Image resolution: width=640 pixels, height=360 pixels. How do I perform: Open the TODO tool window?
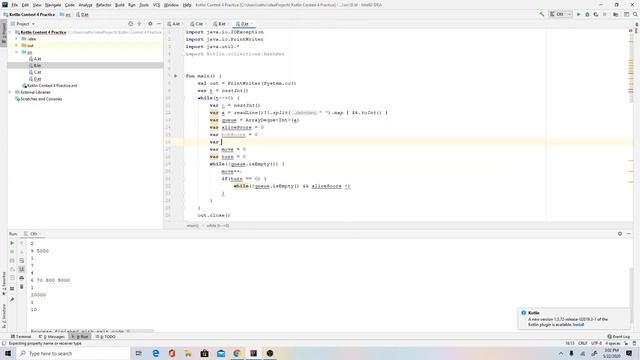(x=105, y=336)
